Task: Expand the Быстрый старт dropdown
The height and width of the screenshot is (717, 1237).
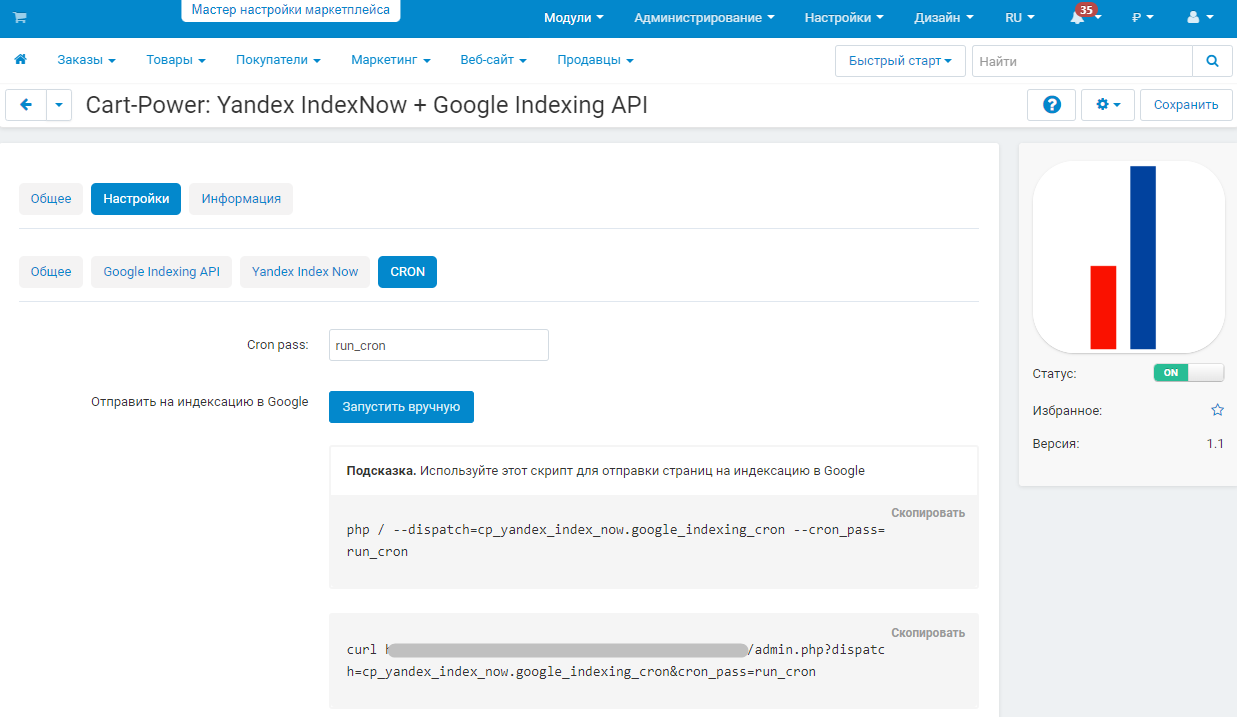Action: click(900, 61)
